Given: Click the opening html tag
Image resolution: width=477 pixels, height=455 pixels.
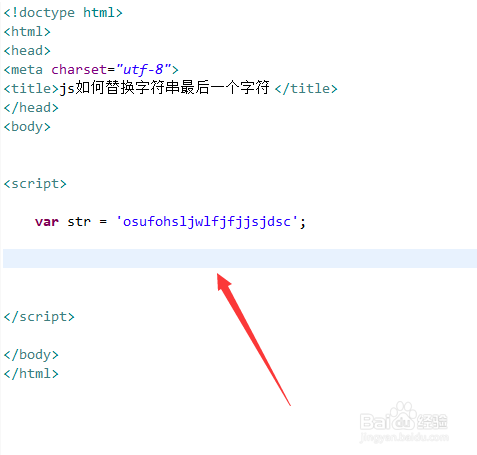Looking at the screenshot, I should pyautogui.click(x=27, y=32).
